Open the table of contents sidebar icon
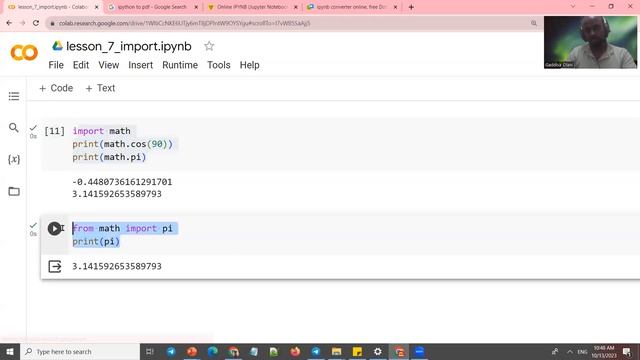Image resolution: width=640 pixels, height=360 pixels. [14, 96]
